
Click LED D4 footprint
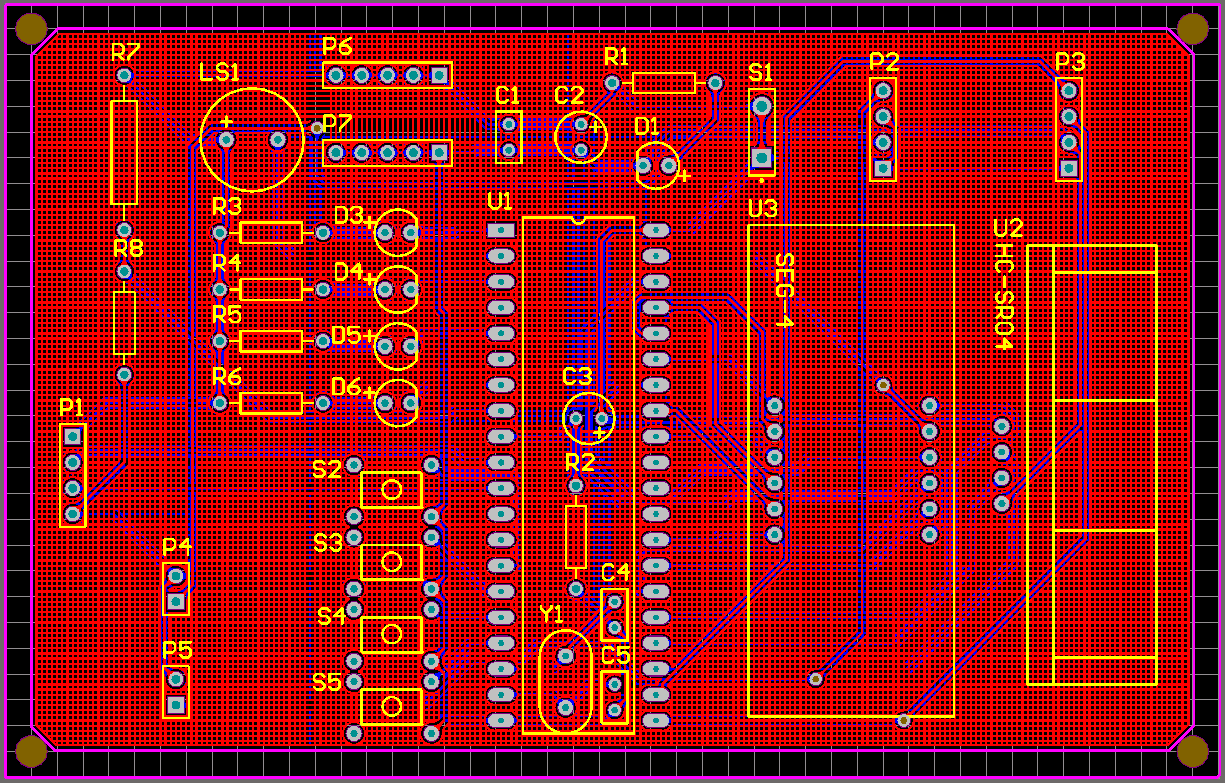(397, 289)
